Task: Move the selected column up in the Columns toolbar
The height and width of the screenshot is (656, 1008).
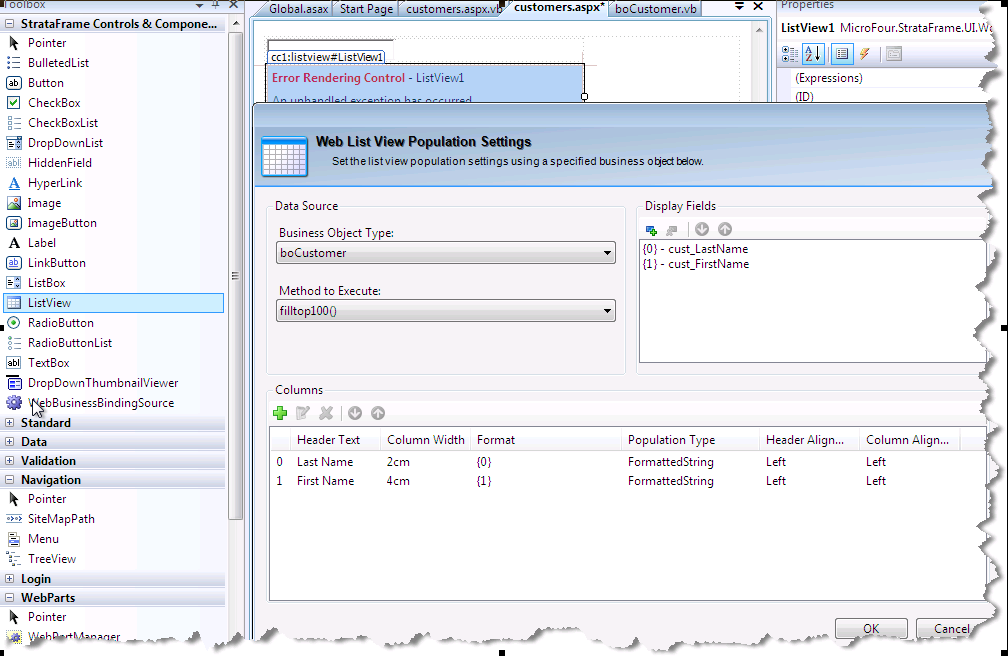Action: [x=378, y=413]
